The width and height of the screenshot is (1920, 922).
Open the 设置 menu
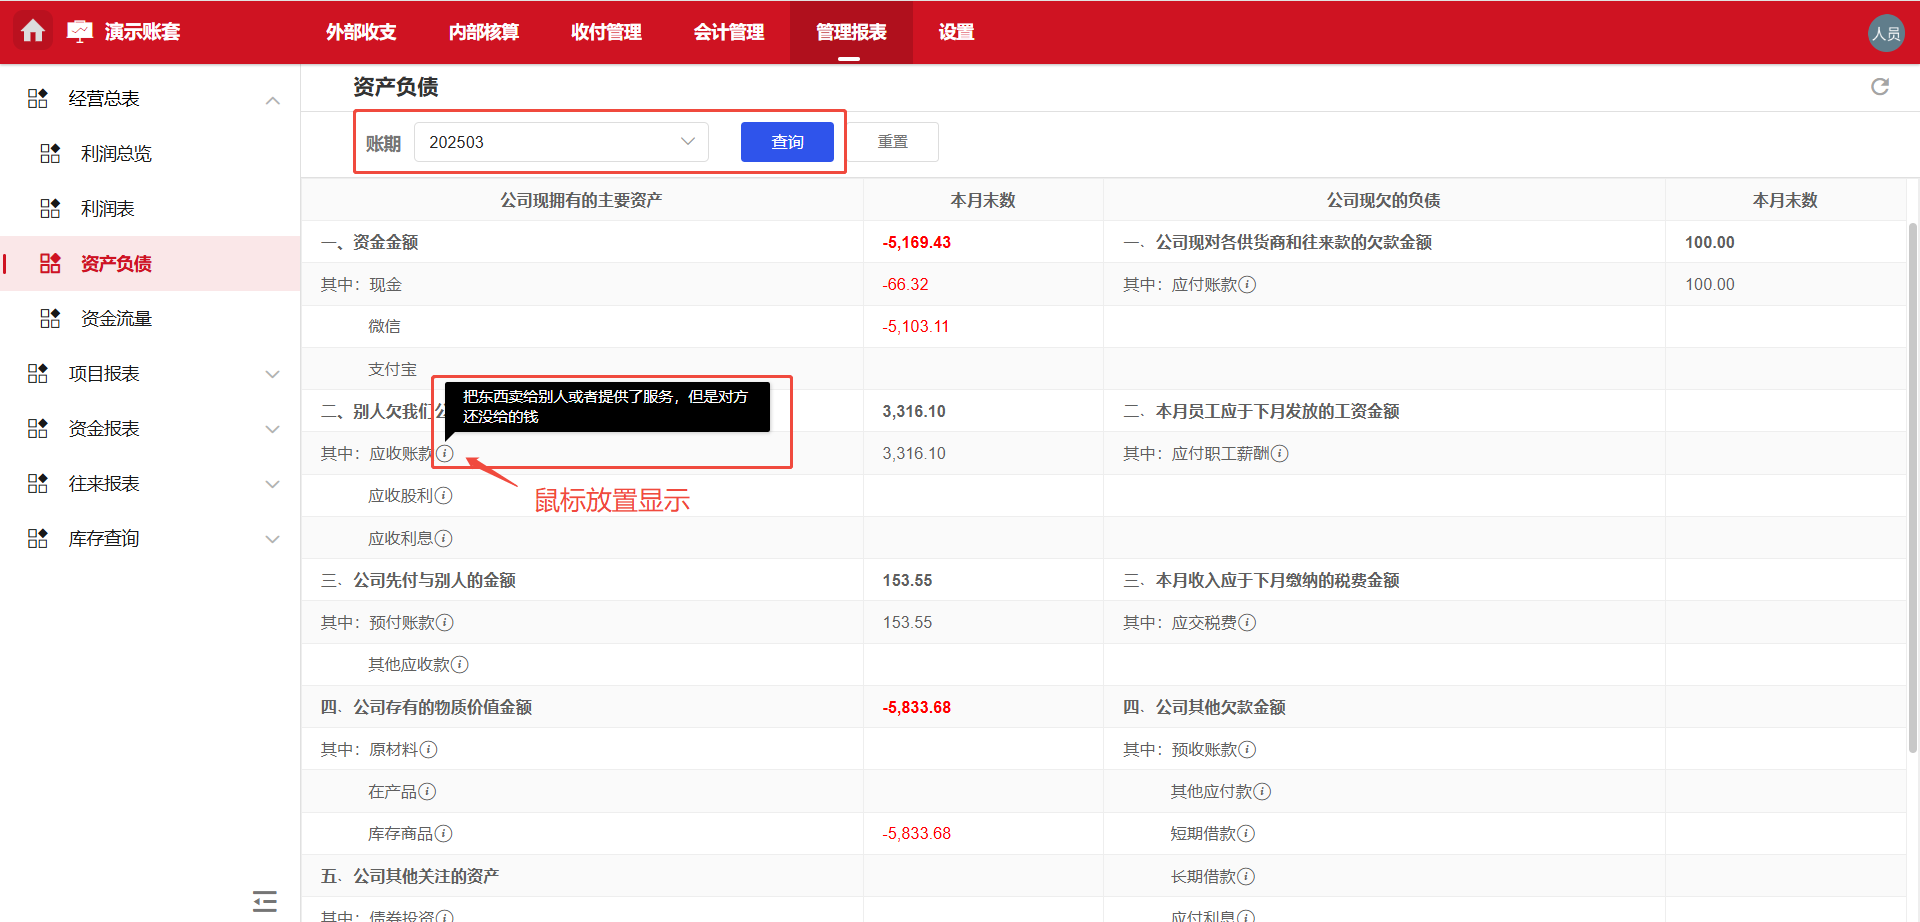(955, 32)
